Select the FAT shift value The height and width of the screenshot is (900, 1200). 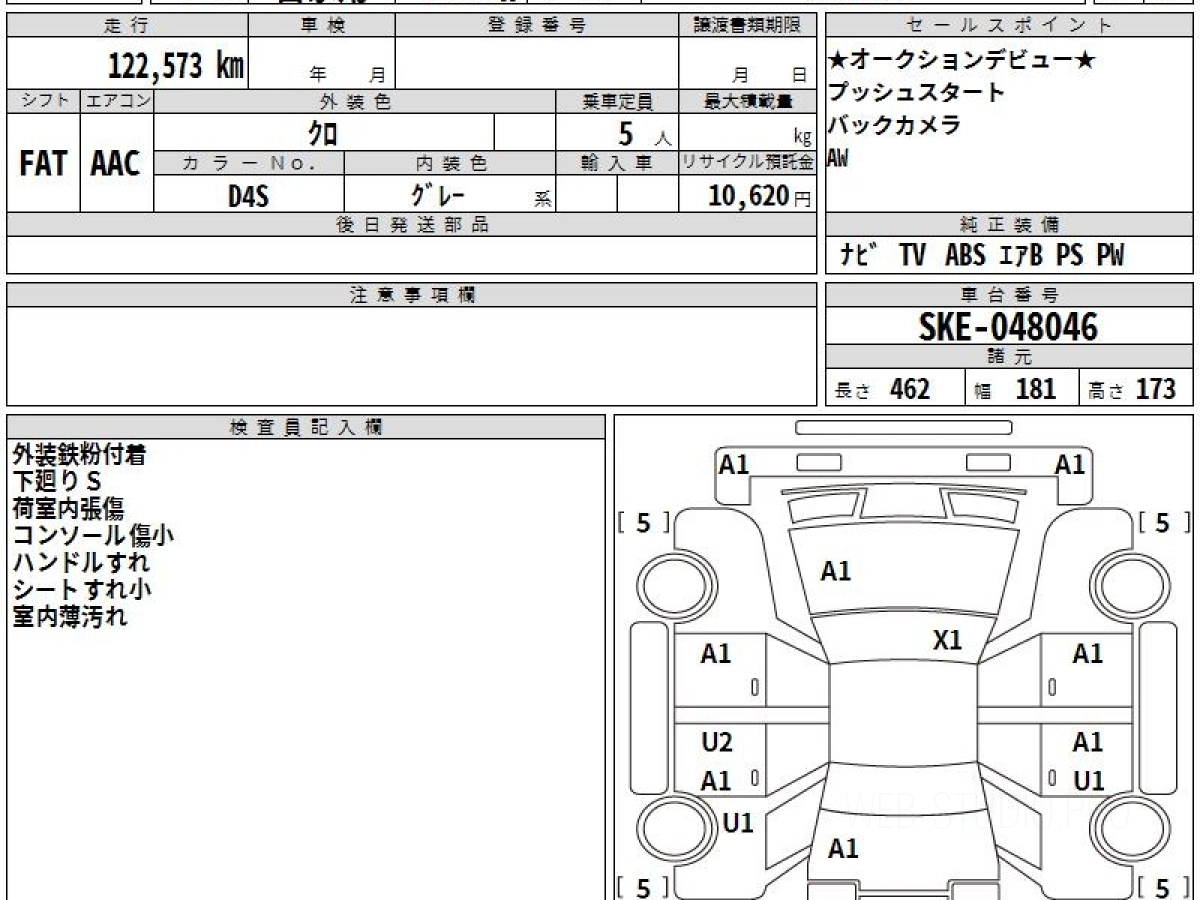click(x=43, y=164)
